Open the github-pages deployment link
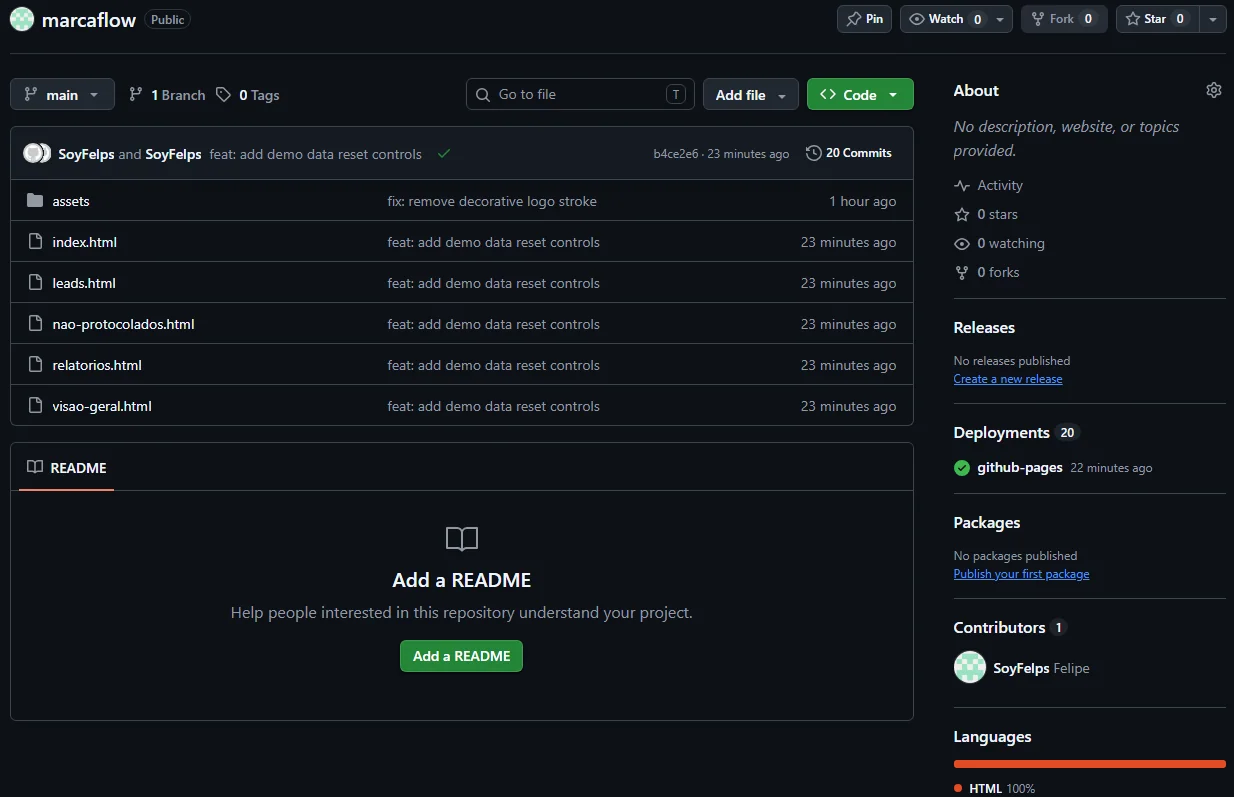The height and width of the screenshot is (797, 1234). (x=1020, y=467)
